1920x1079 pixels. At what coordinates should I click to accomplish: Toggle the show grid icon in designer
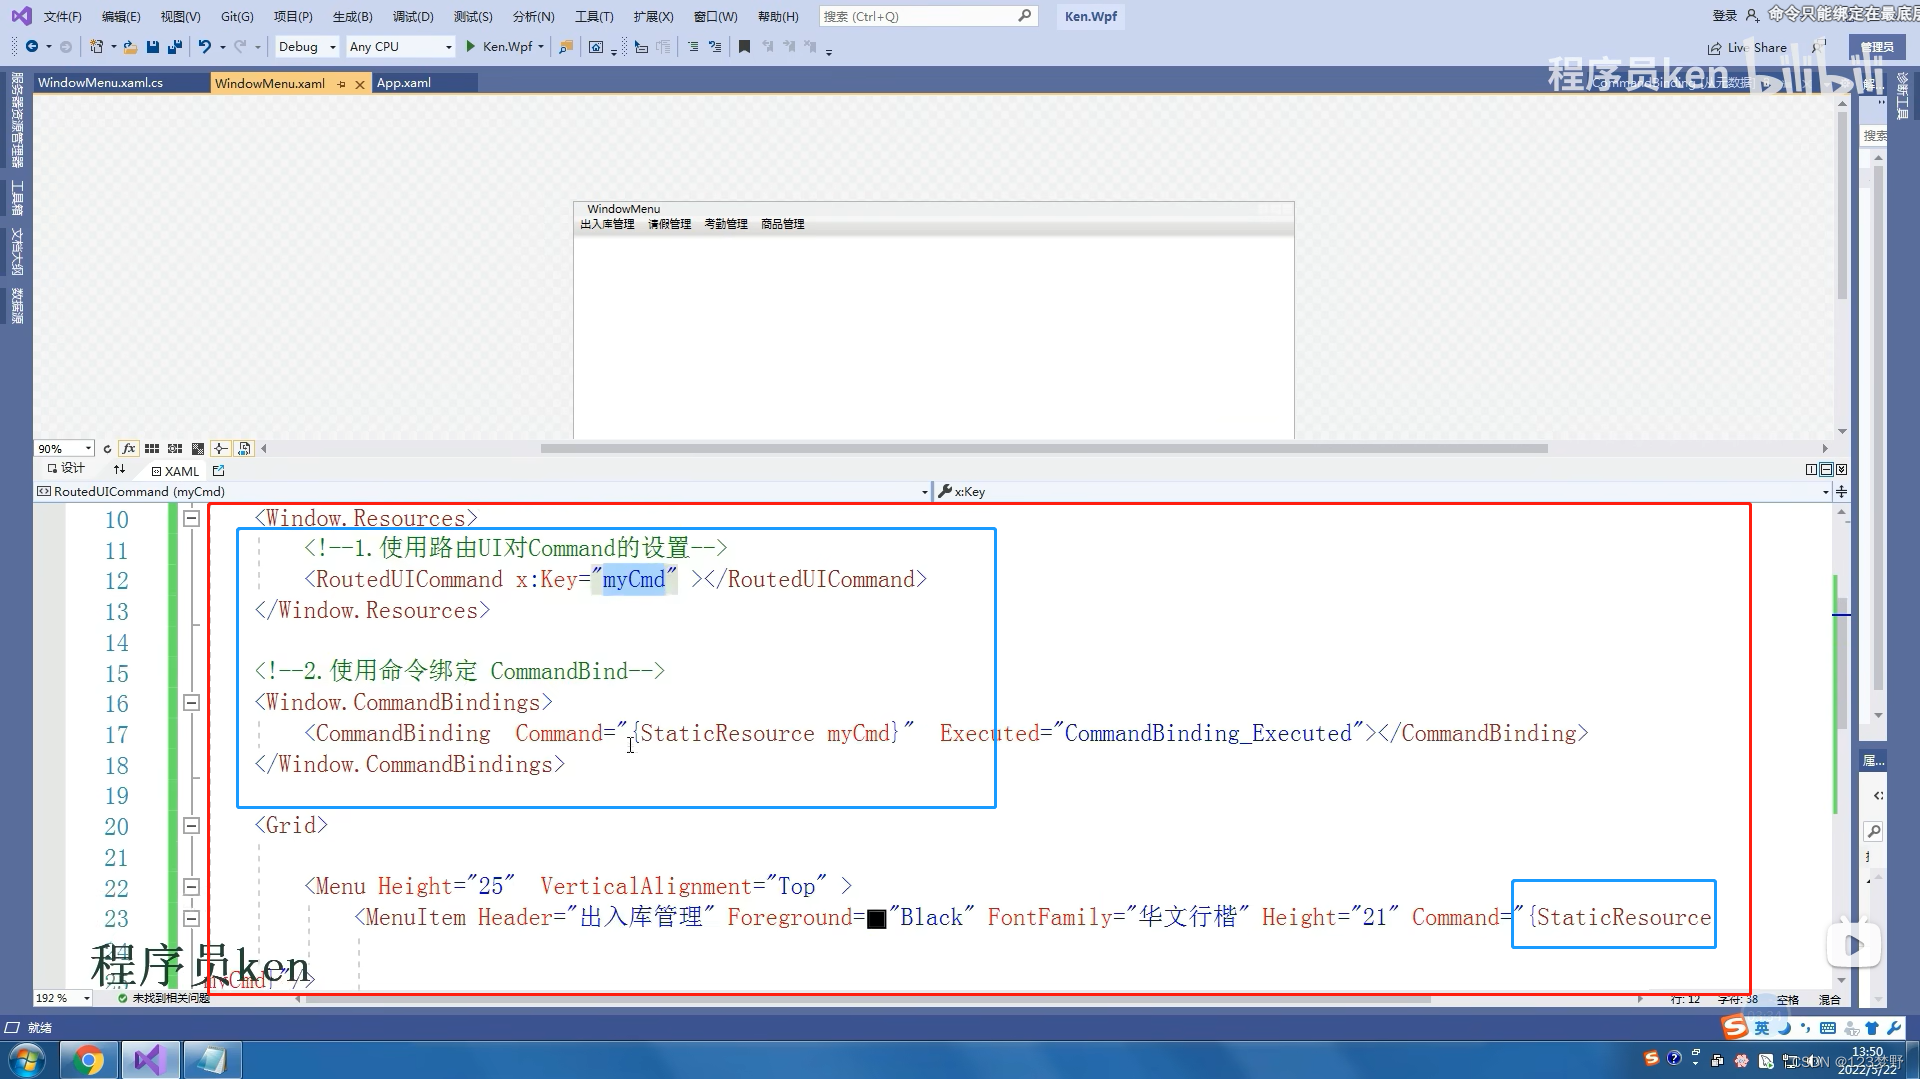click(x=152, y=449)
